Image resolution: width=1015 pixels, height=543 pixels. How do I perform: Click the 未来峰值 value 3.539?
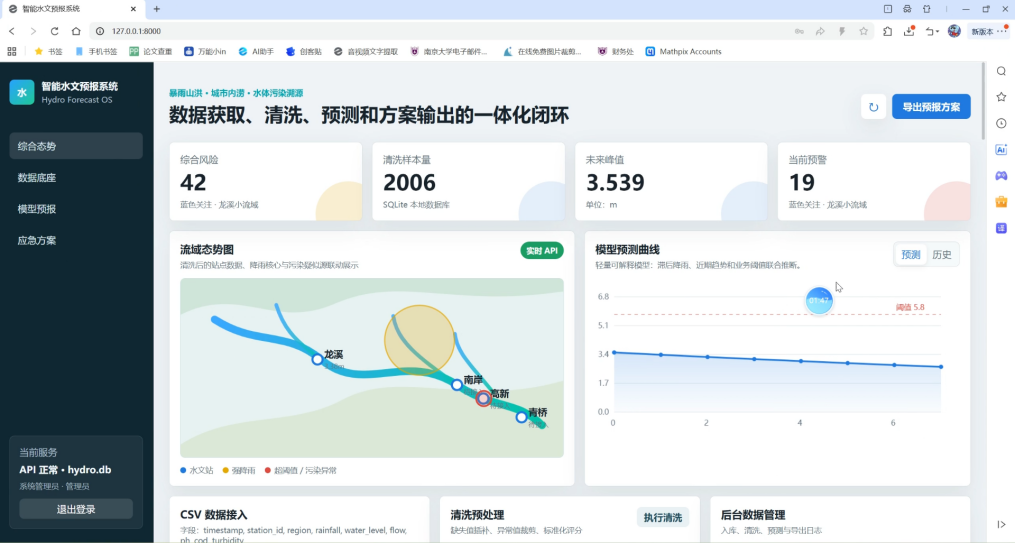click(x=615, y=183)
